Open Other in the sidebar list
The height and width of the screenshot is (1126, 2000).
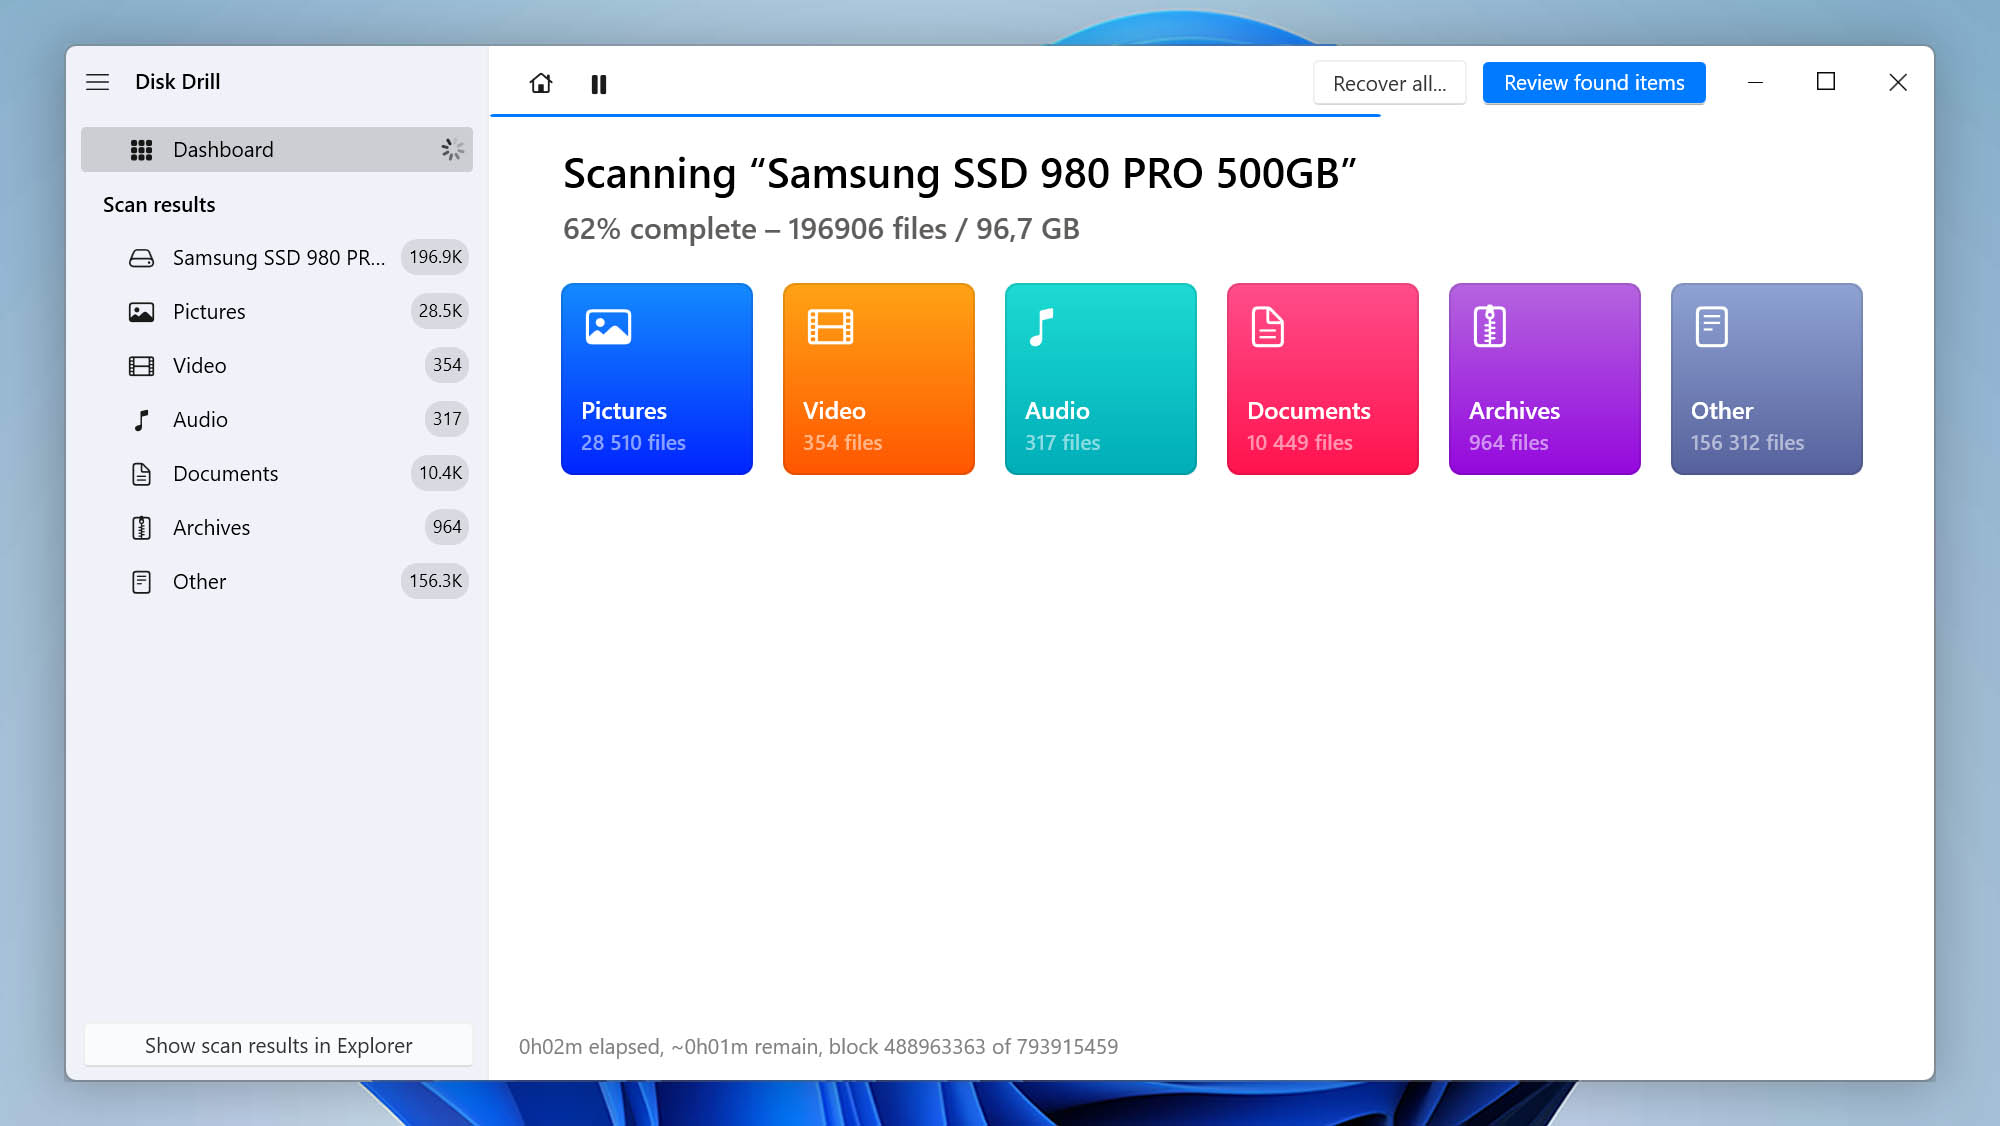point(277,582)
